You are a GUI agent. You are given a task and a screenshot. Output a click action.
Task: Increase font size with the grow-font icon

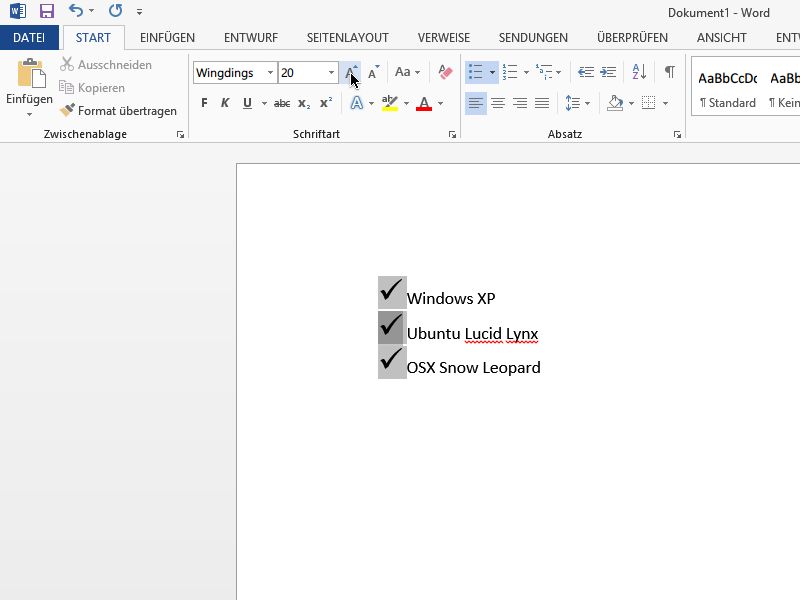(x=351, y=73)
